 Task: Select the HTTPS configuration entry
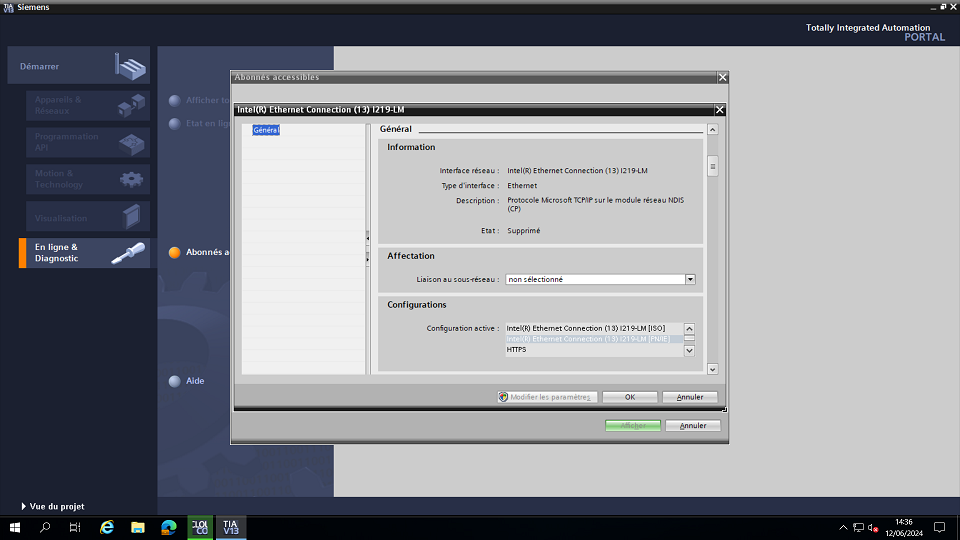pyautogui.click(x=516, y=350)
